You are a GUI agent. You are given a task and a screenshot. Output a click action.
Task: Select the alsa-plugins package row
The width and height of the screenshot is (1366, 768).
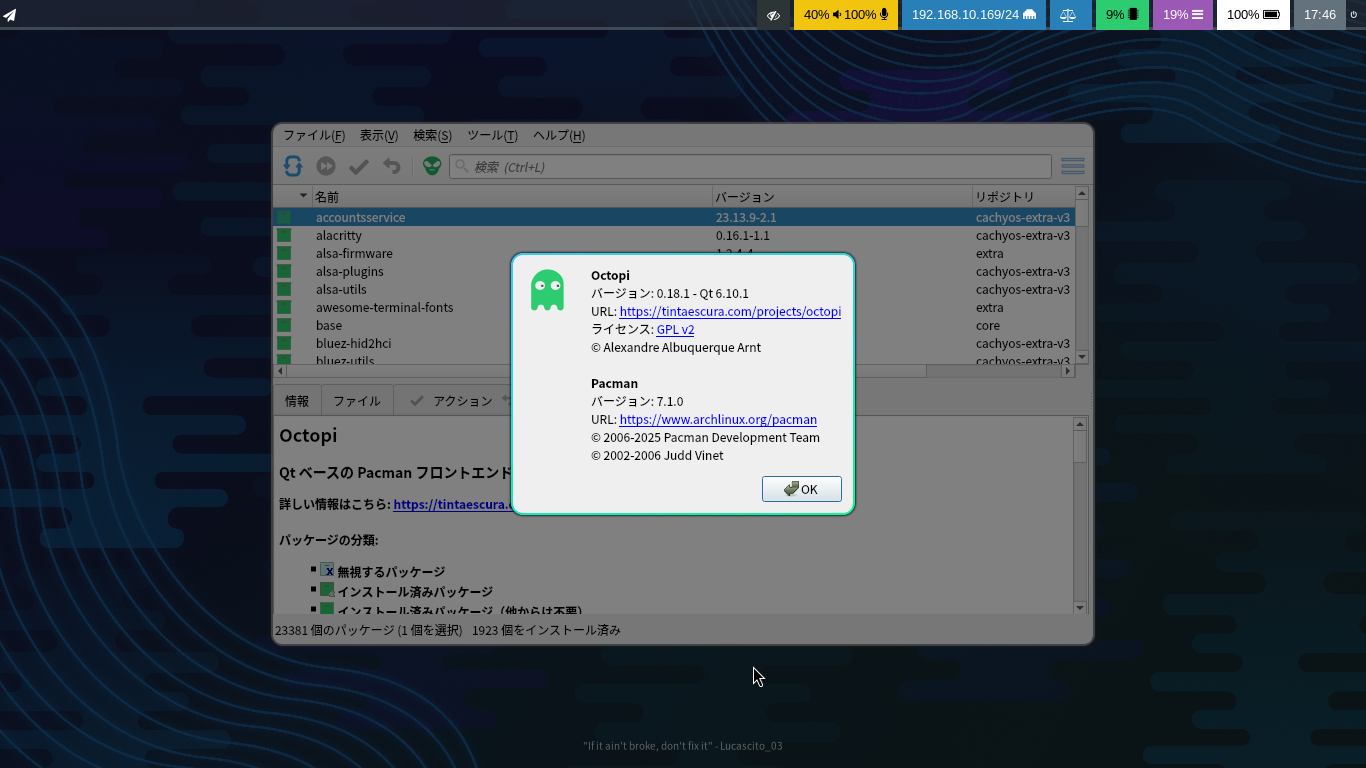(x=674, y=271)
